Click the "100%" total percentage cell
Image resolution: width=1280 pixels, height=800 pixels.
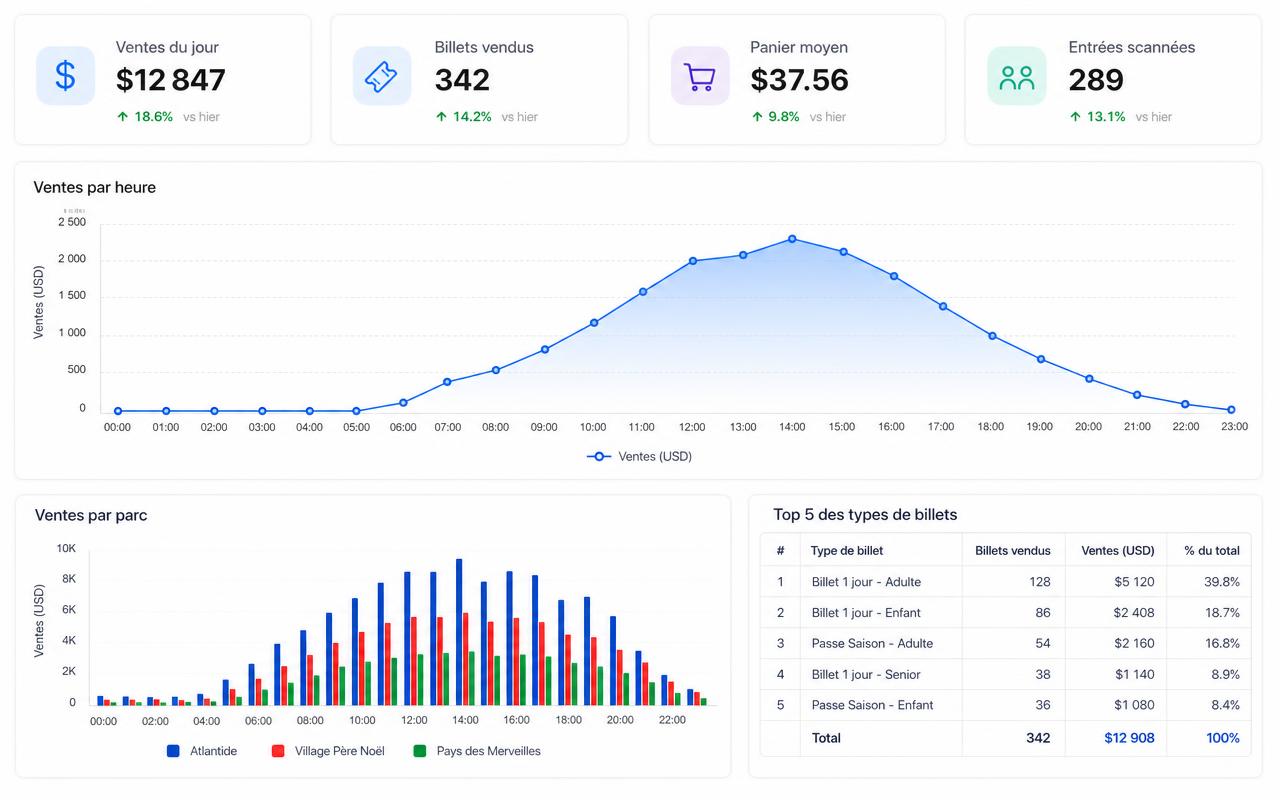click(x=1223, y=738)
